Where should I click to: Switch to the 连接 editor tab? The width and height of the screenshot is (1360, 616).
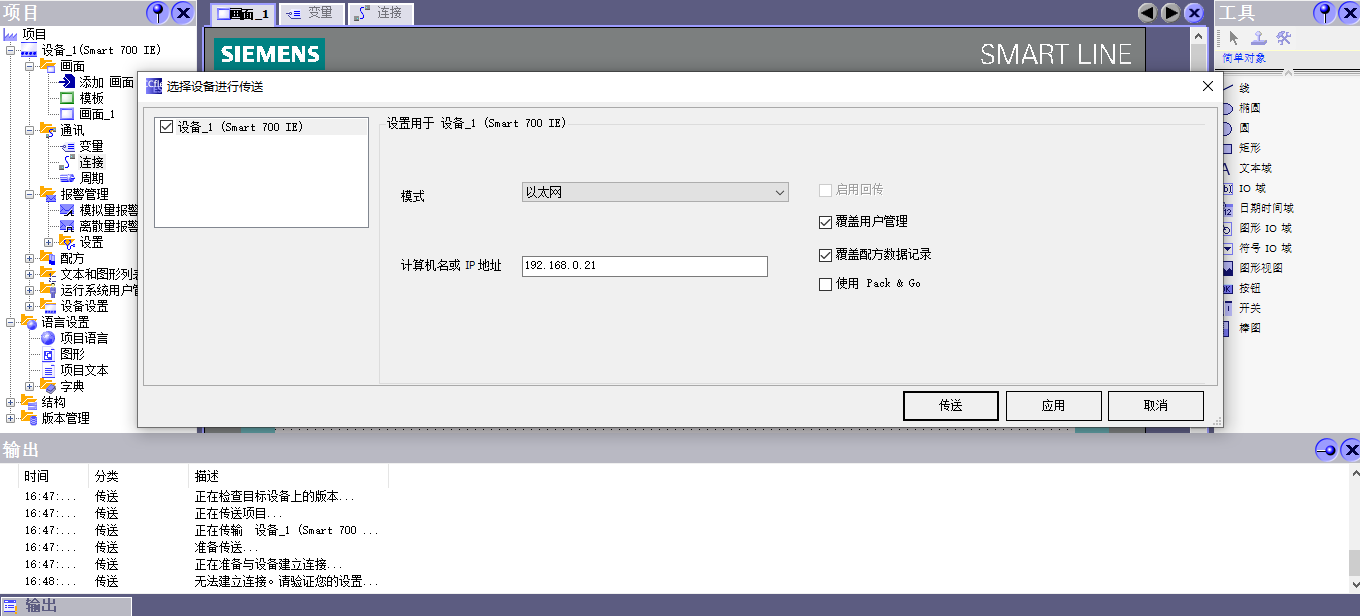click(380, 13)
